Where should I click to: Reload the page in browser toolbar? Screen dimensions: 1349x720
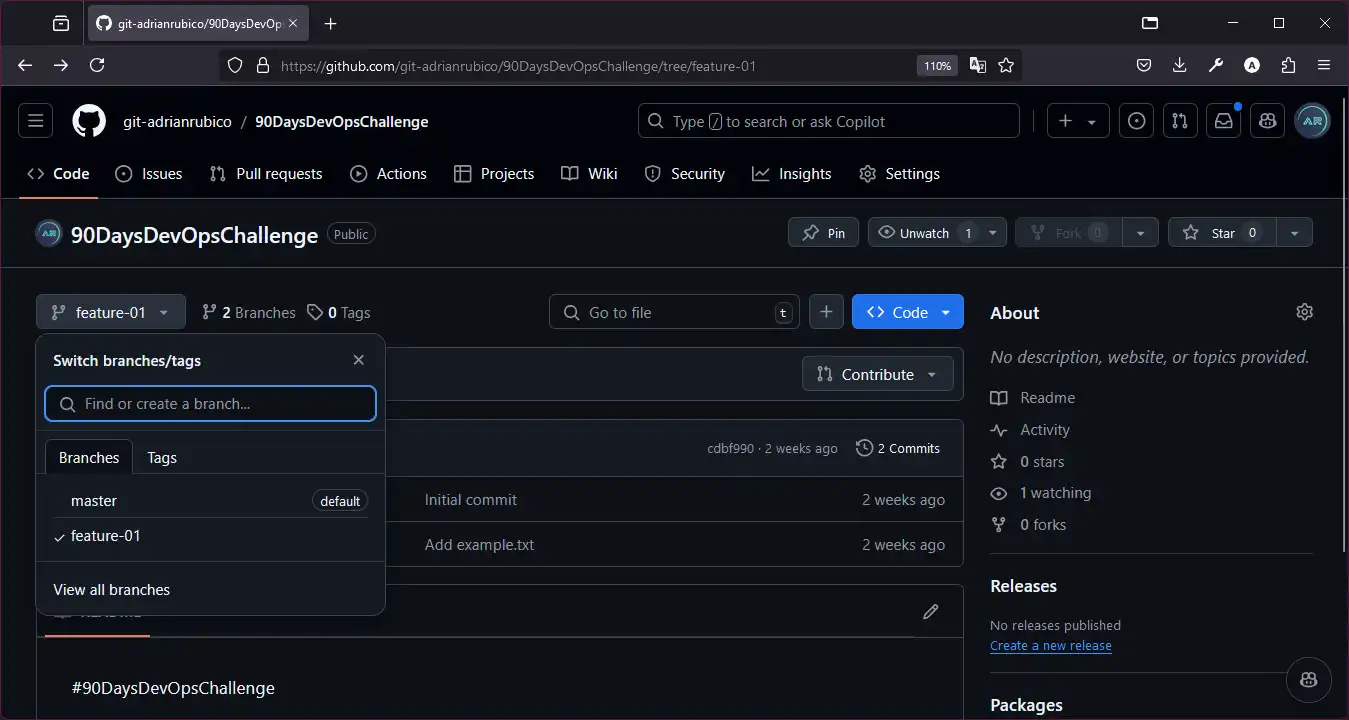97,65
